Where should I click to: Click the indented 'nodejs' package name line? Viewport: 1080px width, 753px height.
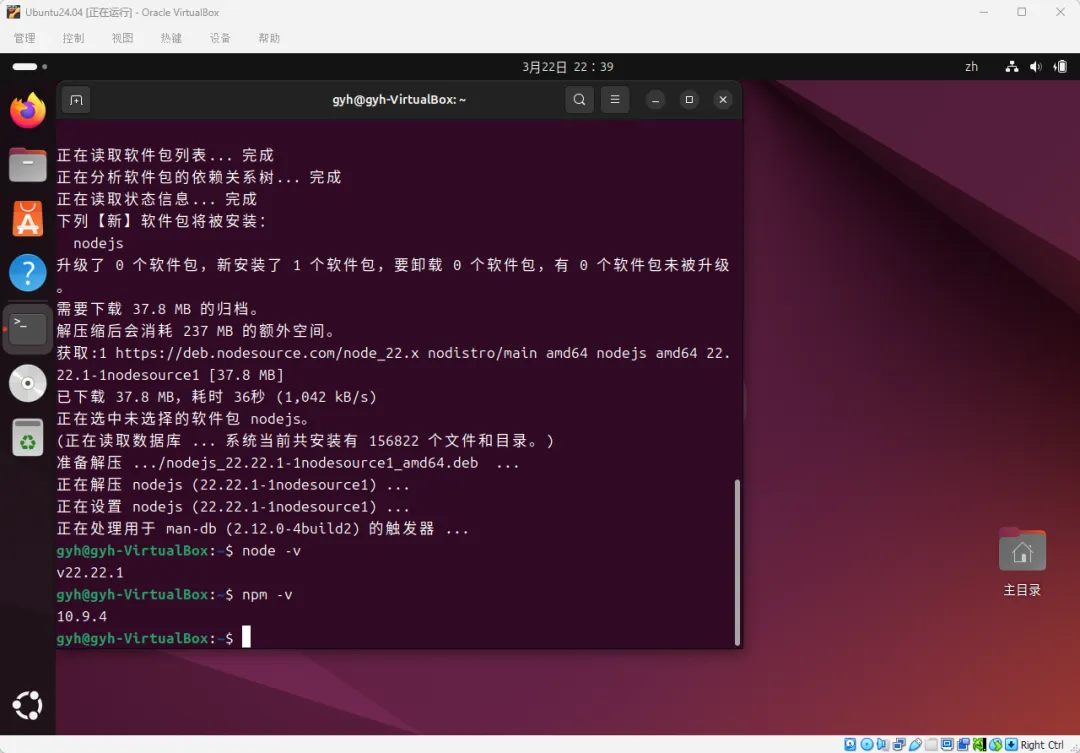(x=98, y=243)
